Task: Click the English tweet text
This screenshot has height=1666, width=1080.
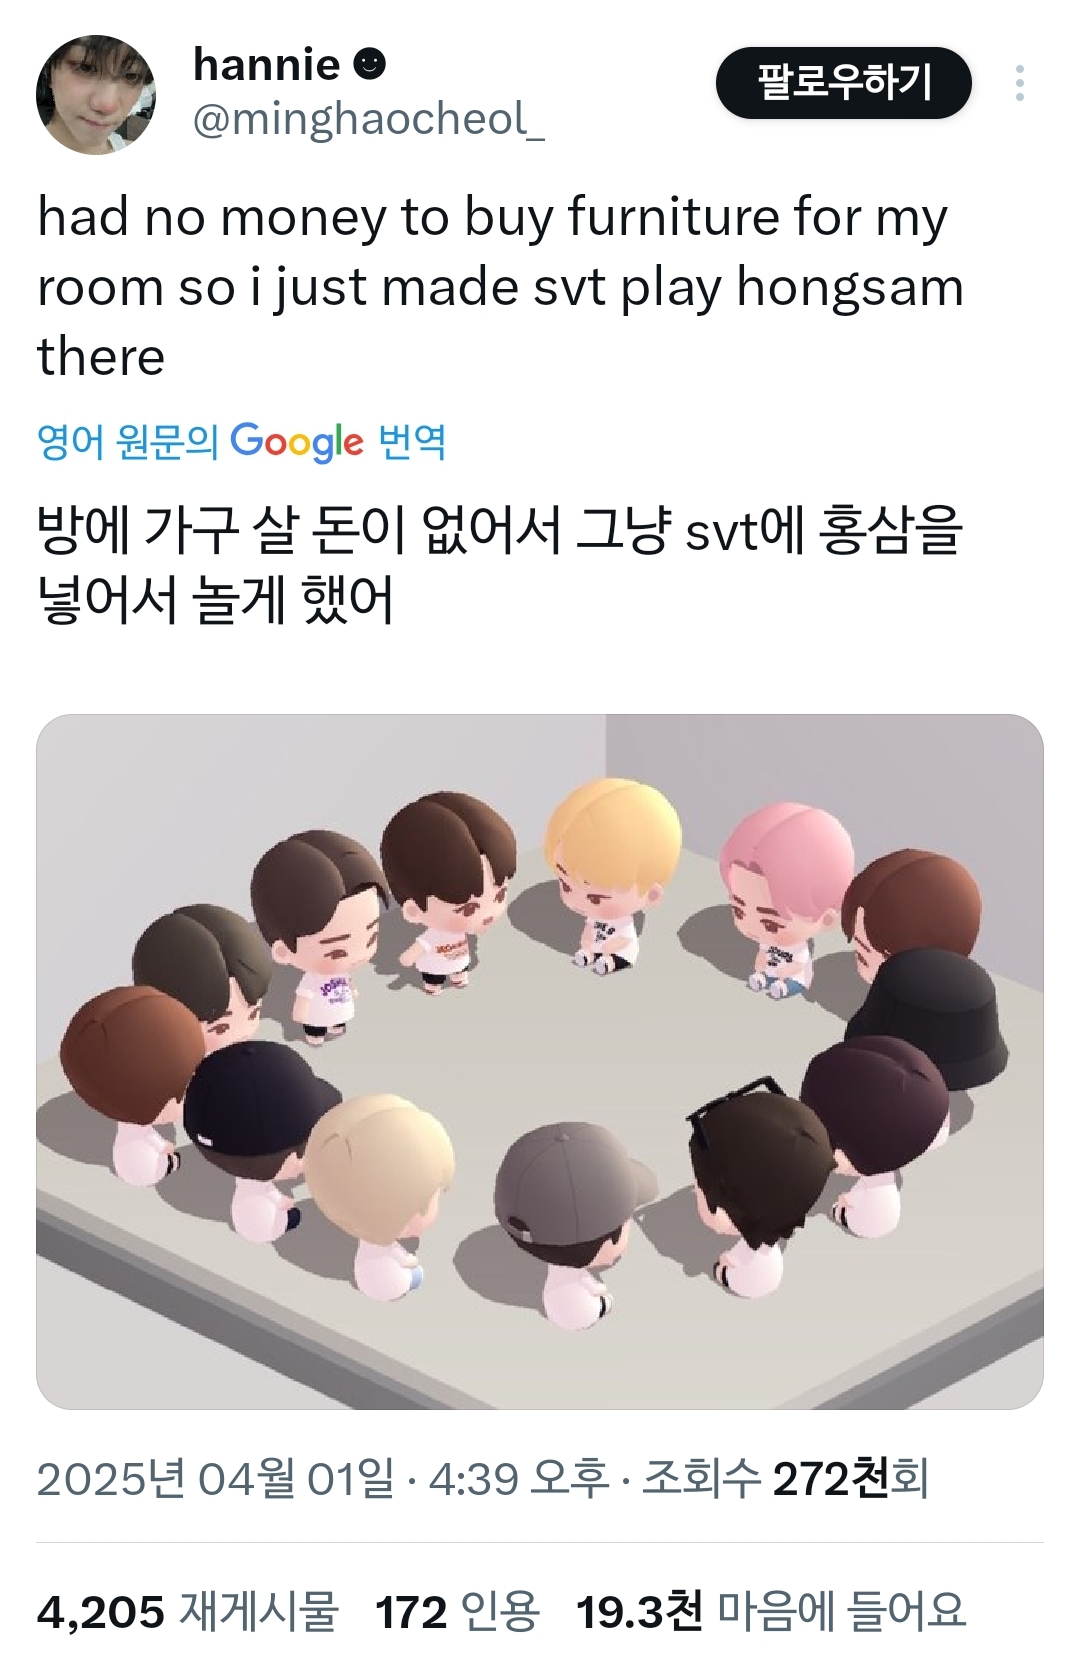Action: (x=500, y=286)
